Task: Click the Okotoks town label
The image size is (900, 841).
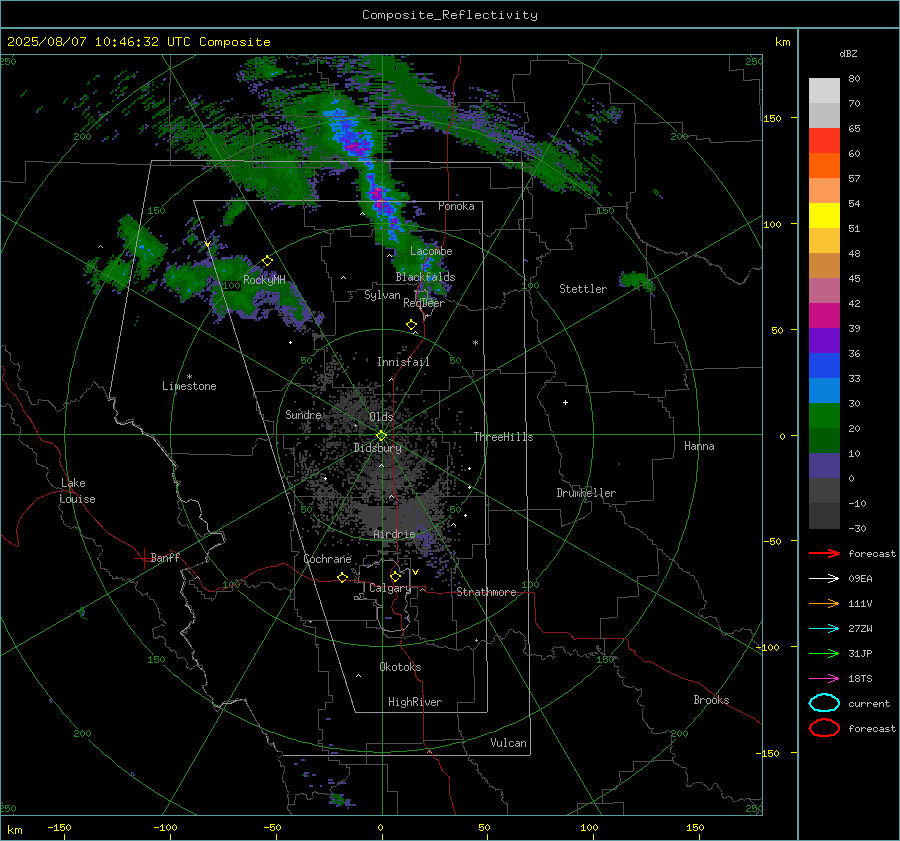Action: [x=400, y=667]
